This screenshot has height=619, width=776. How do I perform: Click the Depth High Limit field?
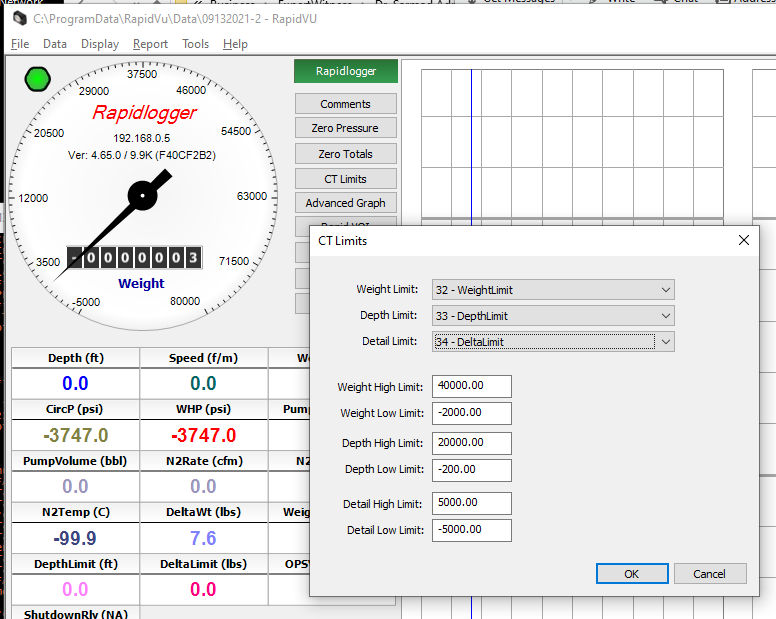click(x=472, y=443)
